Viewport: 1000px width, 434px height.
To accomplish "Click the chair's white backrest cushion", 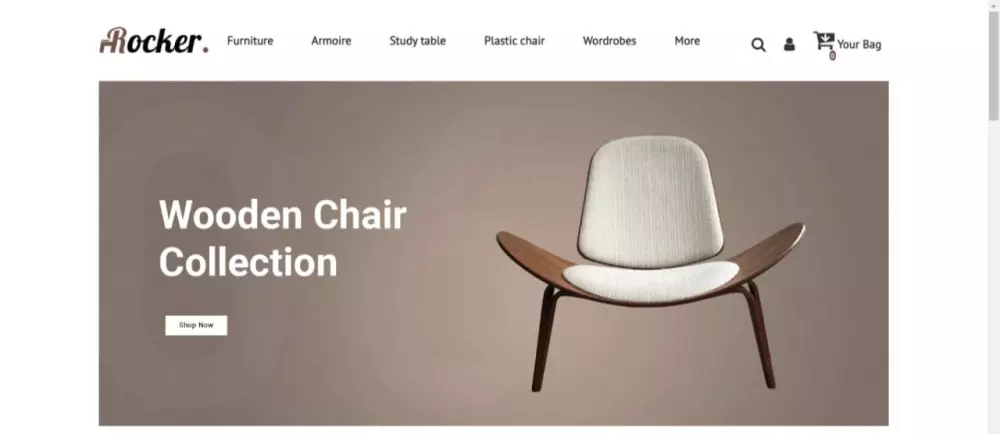I will (650, 199).
